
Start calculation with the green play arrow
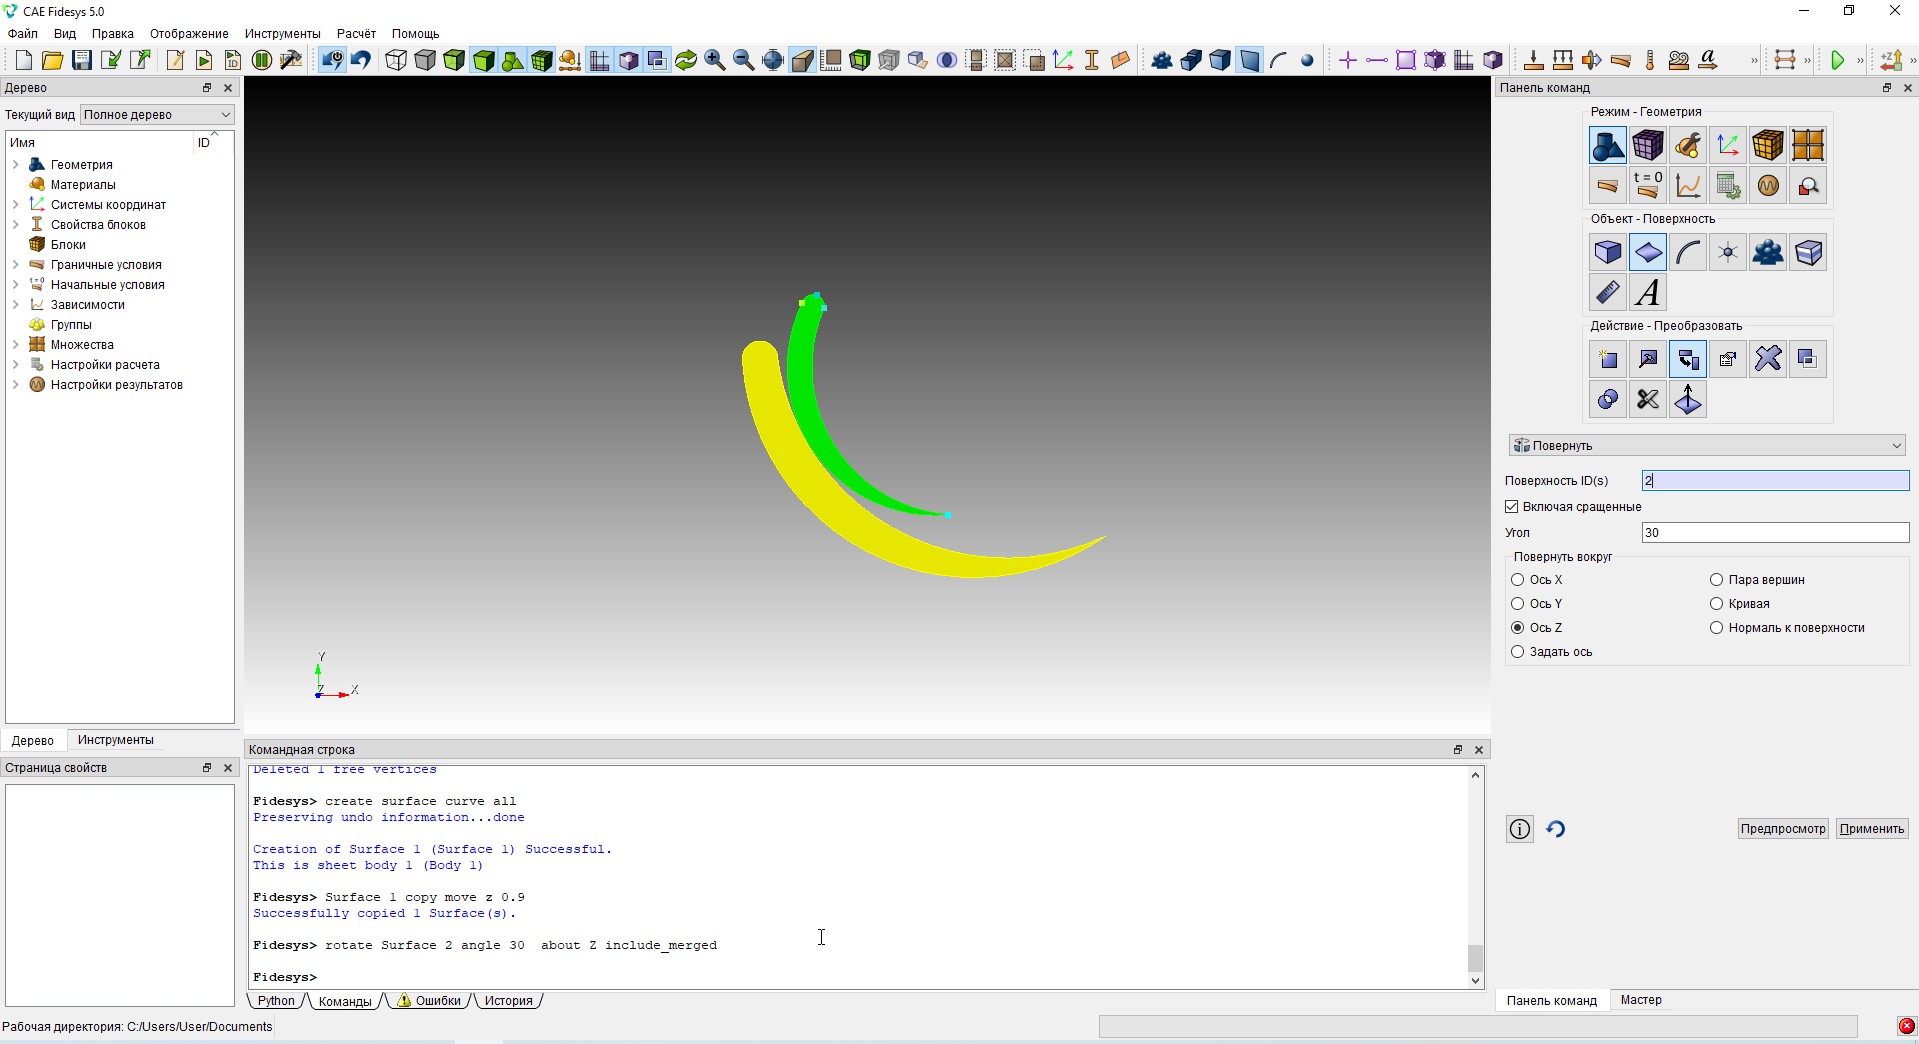tap(1837, 61)
